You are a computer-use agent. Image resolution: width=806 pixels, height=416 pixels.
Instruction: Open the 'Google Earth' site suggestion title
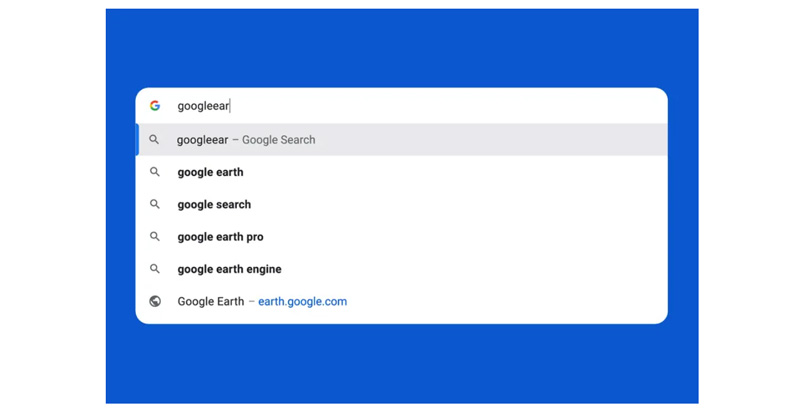pyautogui.click(x=210, y=301)
